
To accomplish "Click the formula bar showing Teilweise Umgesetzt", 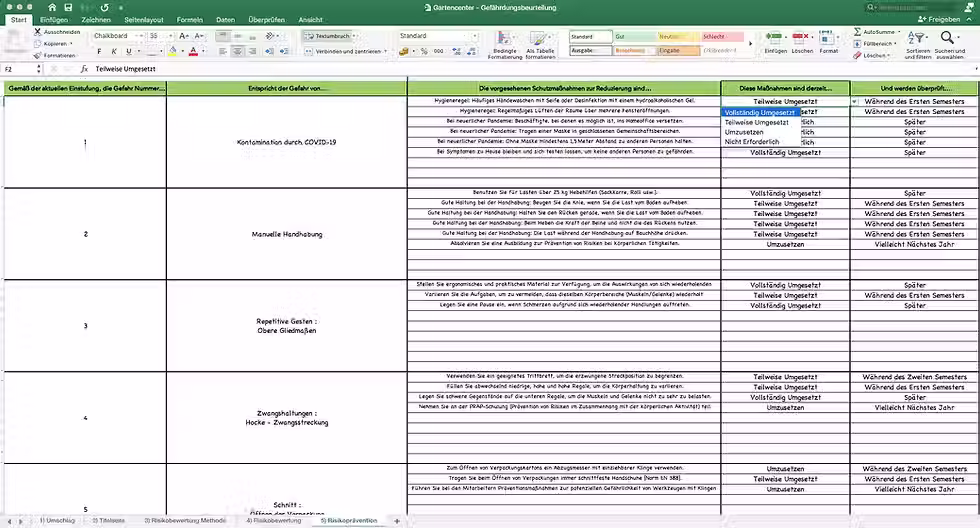I will (x=534, y=69).
